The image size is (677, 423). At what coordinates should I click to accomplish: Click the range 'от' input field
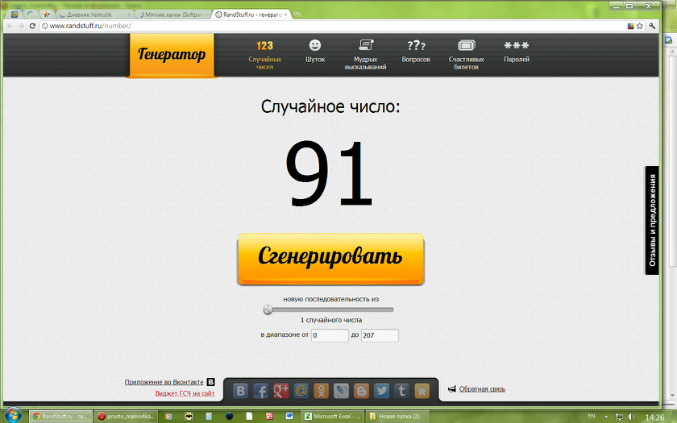(329, 336)
